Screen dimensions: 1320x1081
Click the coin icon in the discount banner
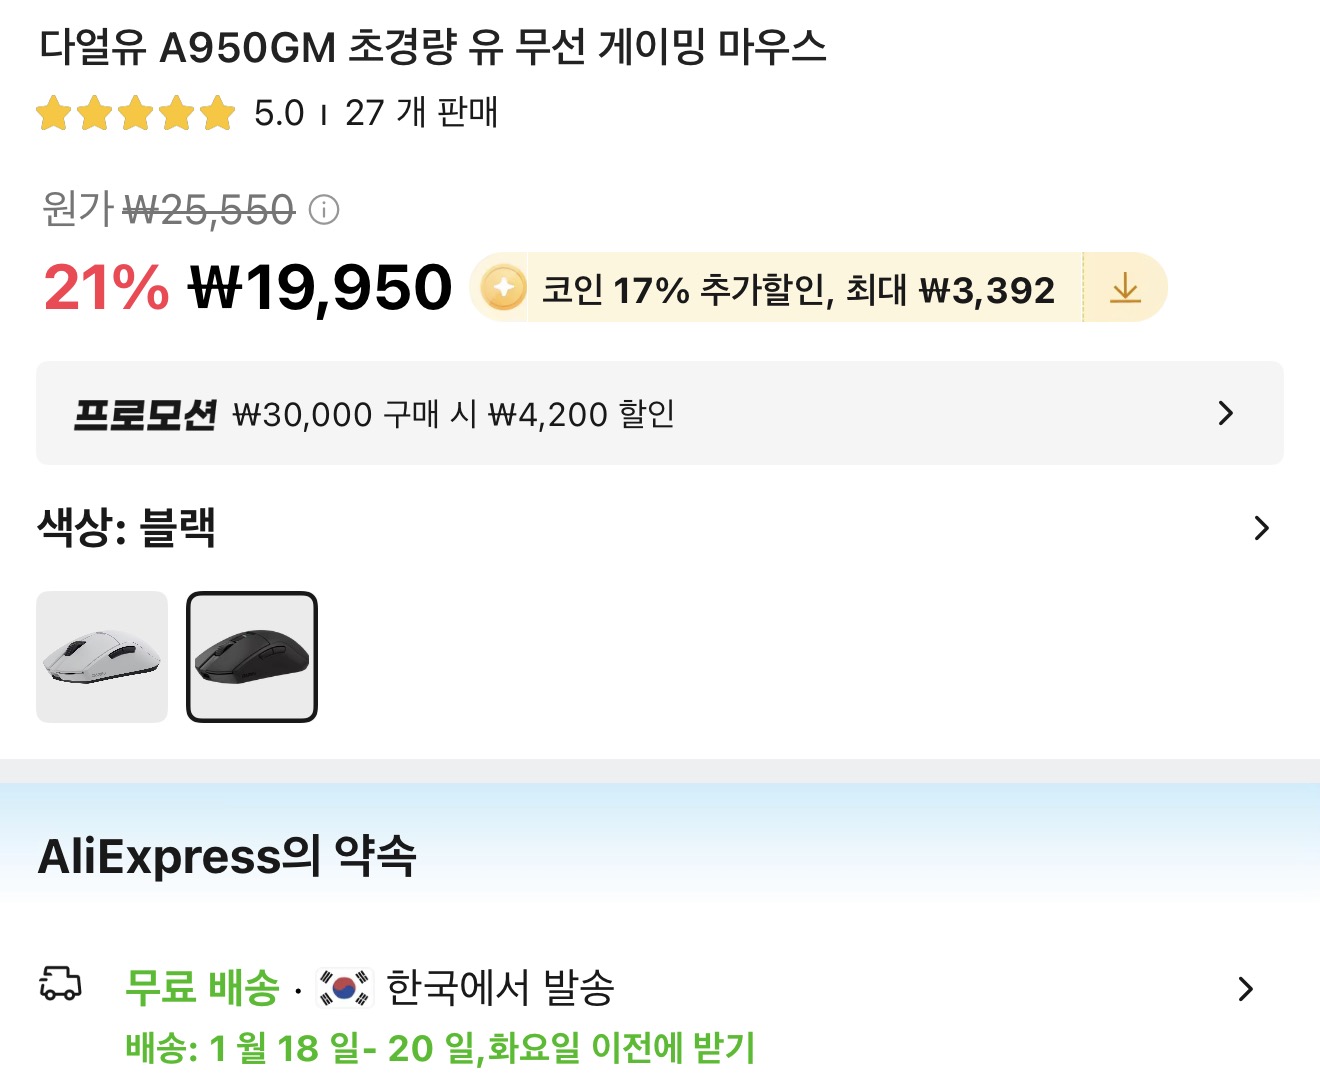[x=502, y=287]
